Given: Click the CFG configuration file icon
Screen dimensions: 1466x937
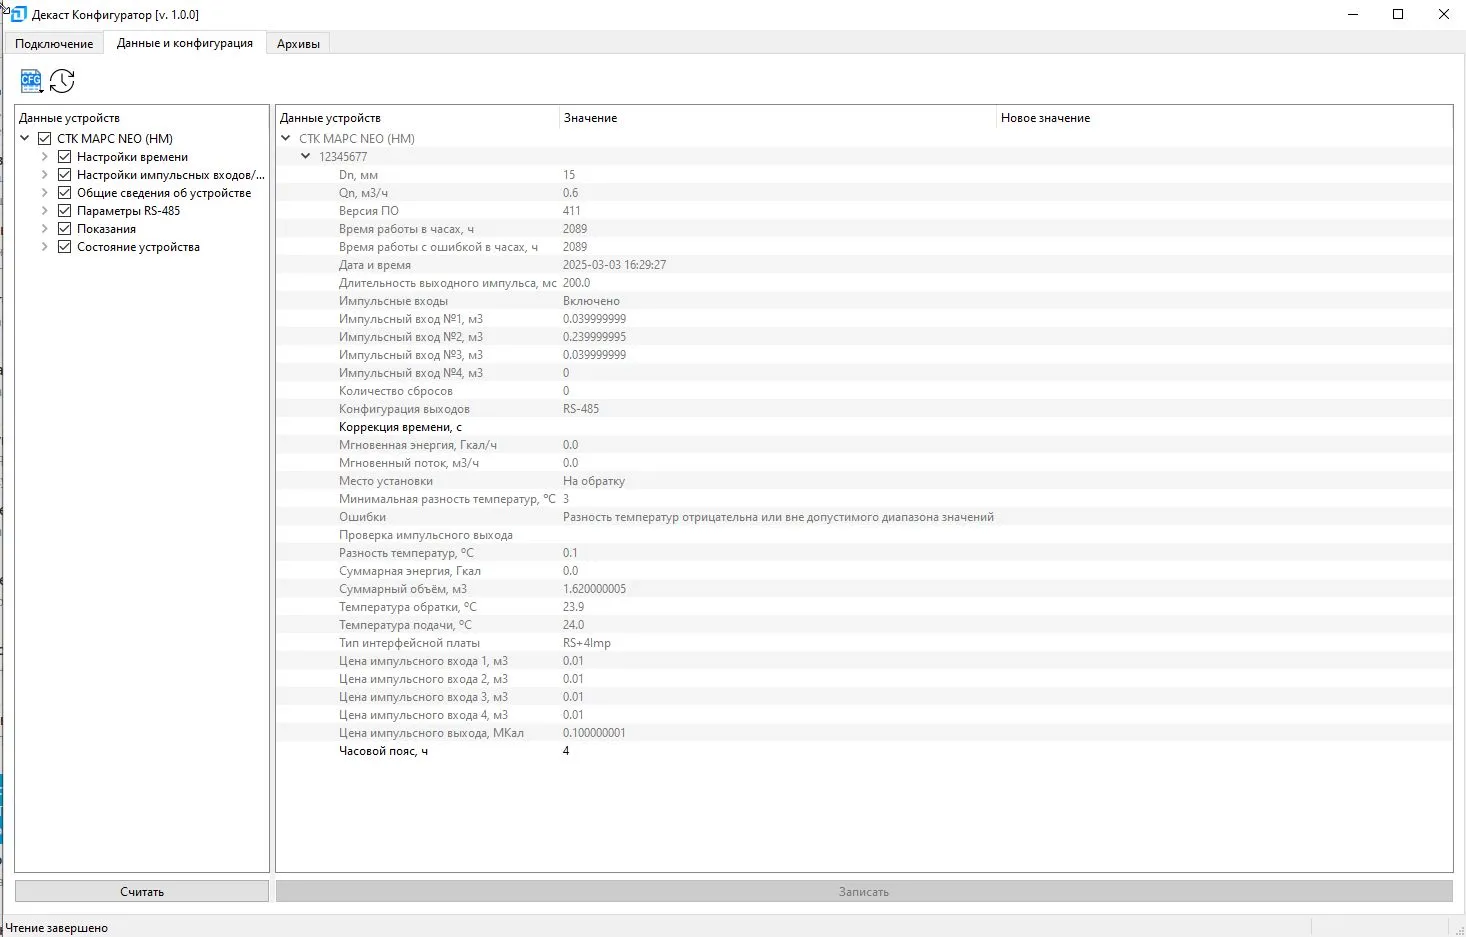Looking at the screenshot, I should coord(31,81).
